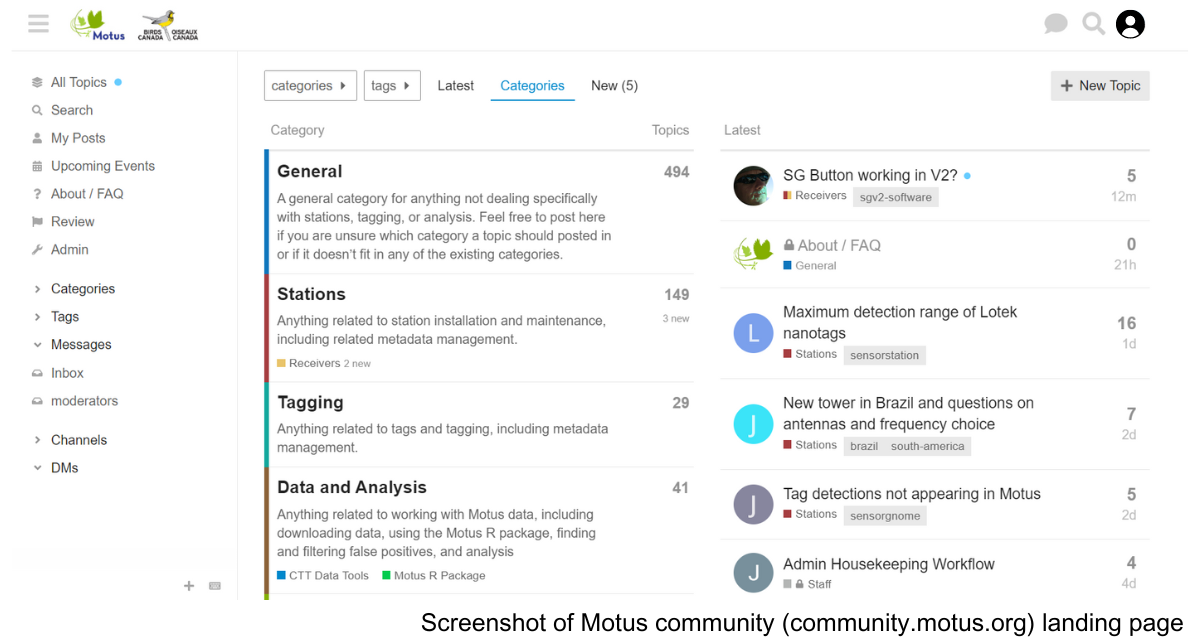The height and width of the screenshot is (640, 1200).
Task: Switch to the Latest tab
Action: click(x=455, y=86)
